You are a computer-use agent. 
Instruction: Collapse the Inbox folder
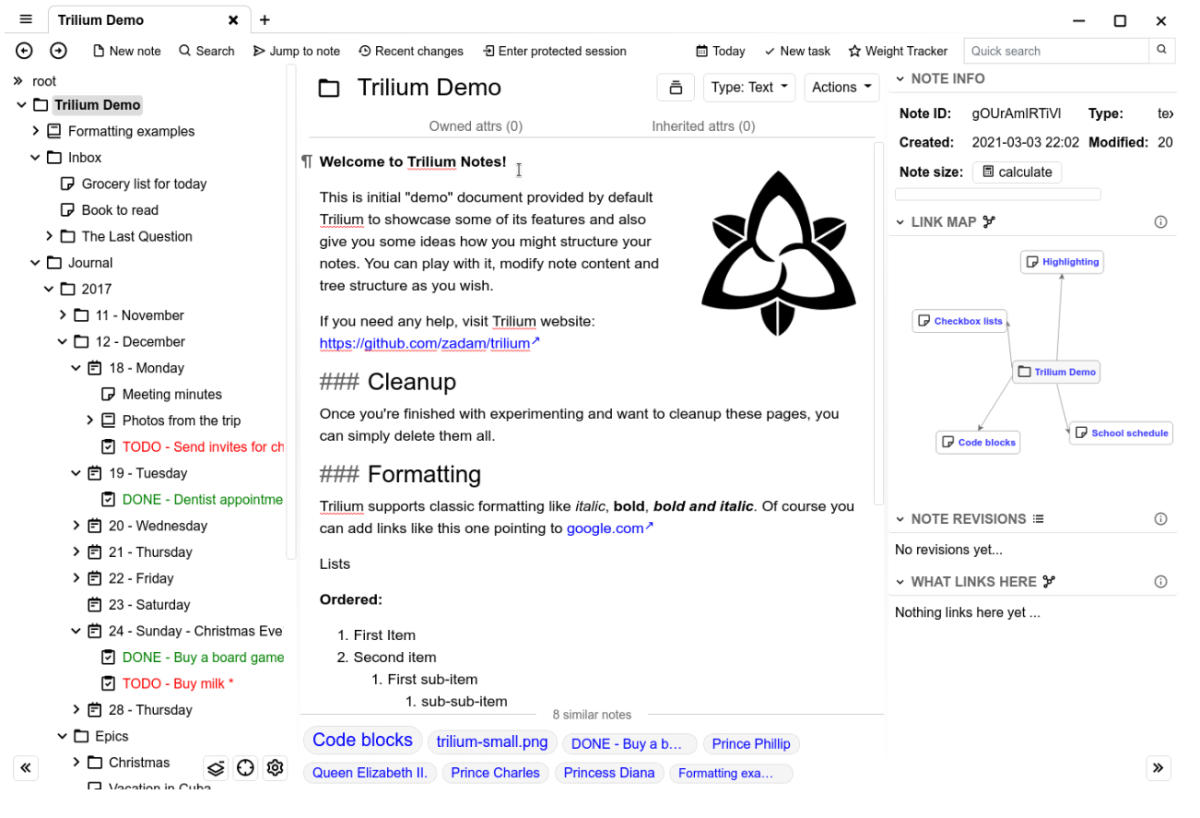point(35,157)
